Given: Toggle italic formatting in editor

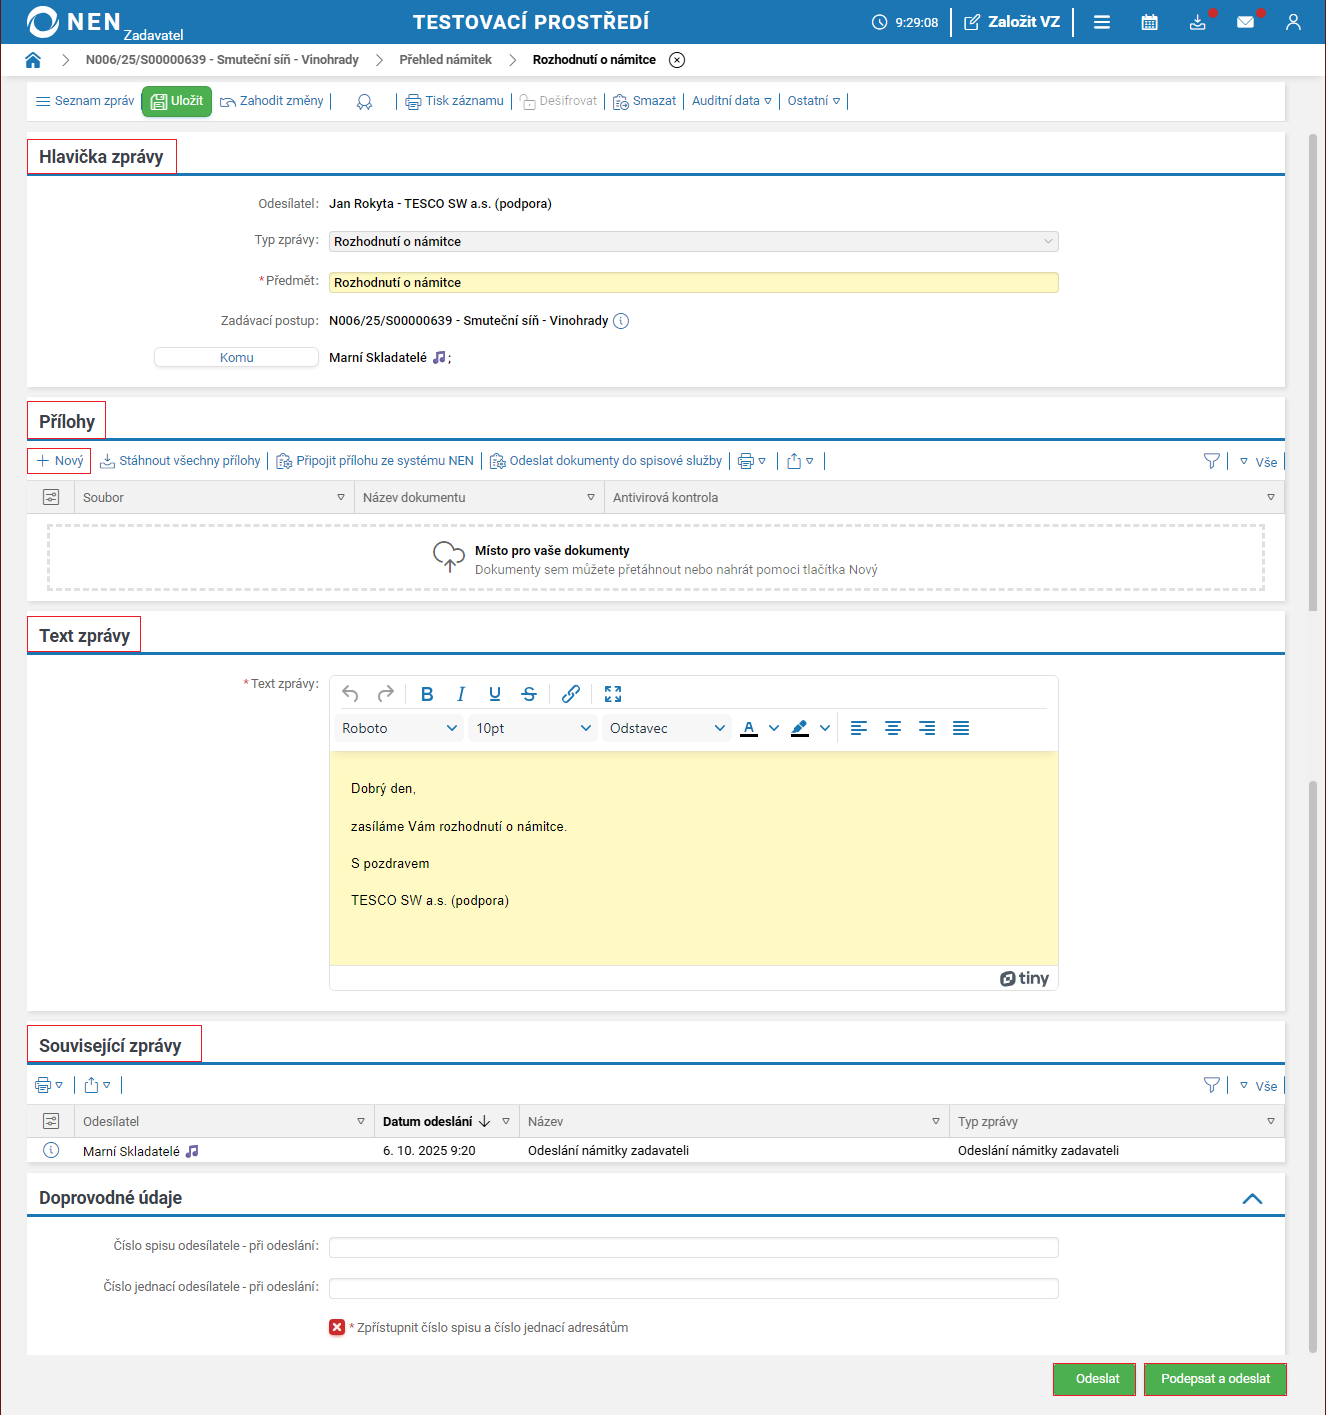Looking at the screenshot, I should [461, 694].
